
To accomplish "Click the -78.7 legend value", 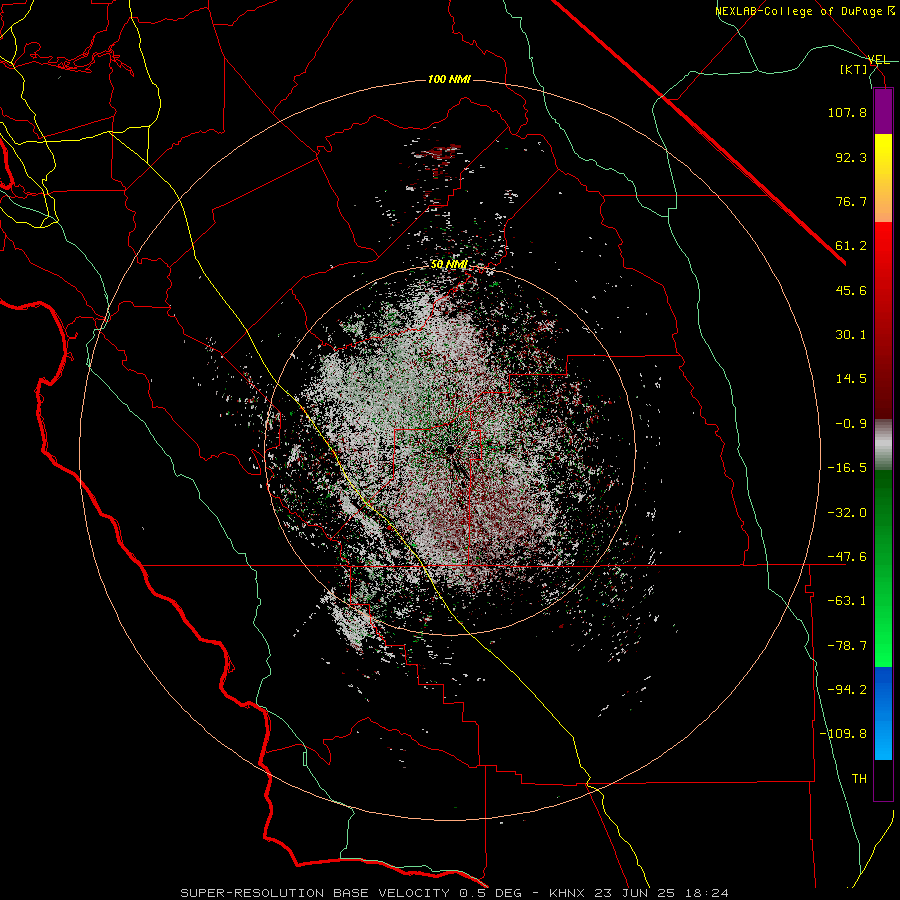I will tap(847, 646).
